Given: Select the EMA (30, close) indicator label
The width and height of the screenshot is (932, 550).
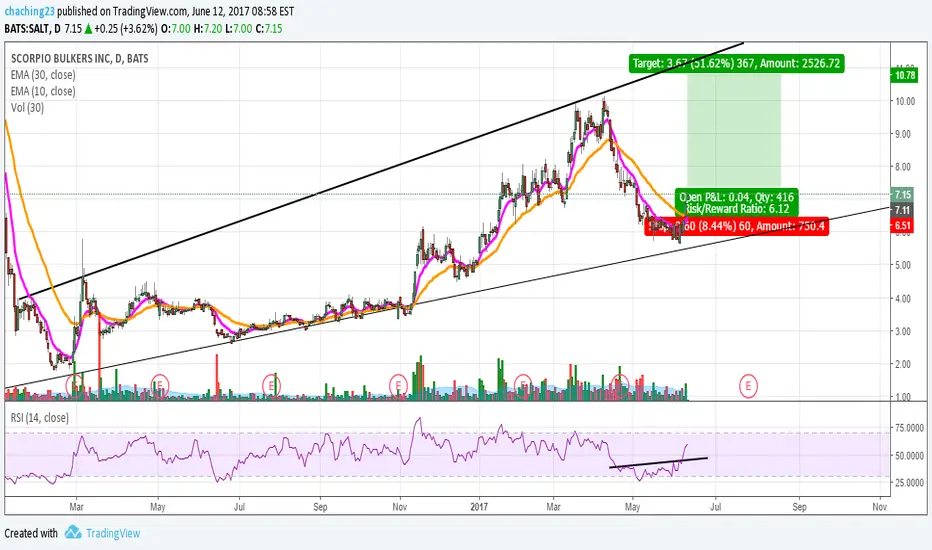Looking at the screenshot, I should click(43, 75).
